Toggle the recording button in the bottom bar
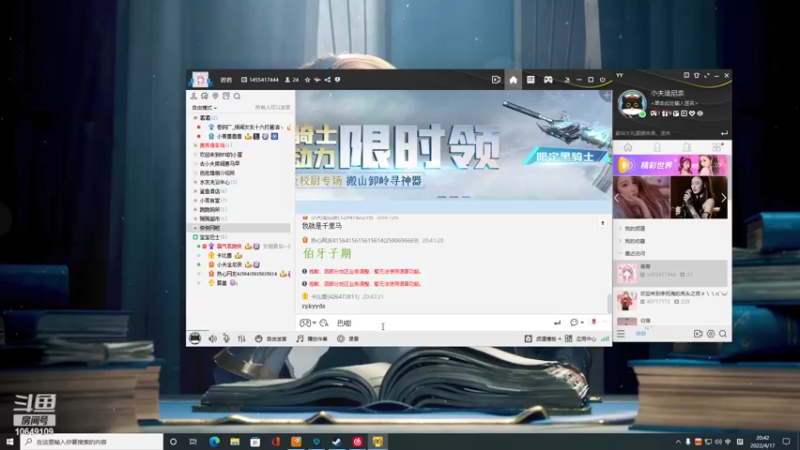Viewport: 800px width, 450px height. click(x=349, y=339)
